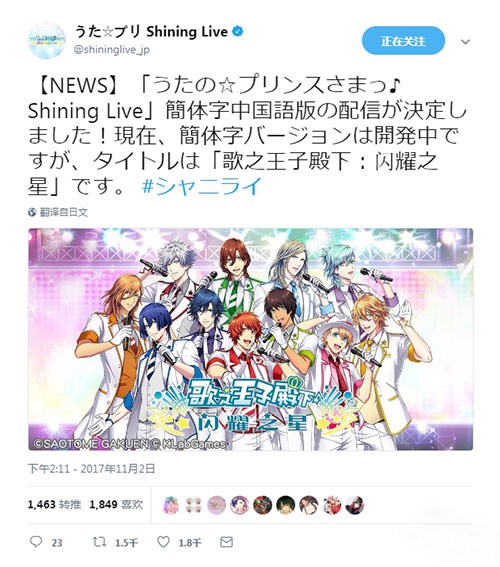Click the blue verified badge
Image resolution: width=500 pixels, height=567 pixels.
(x=238, y=32)
